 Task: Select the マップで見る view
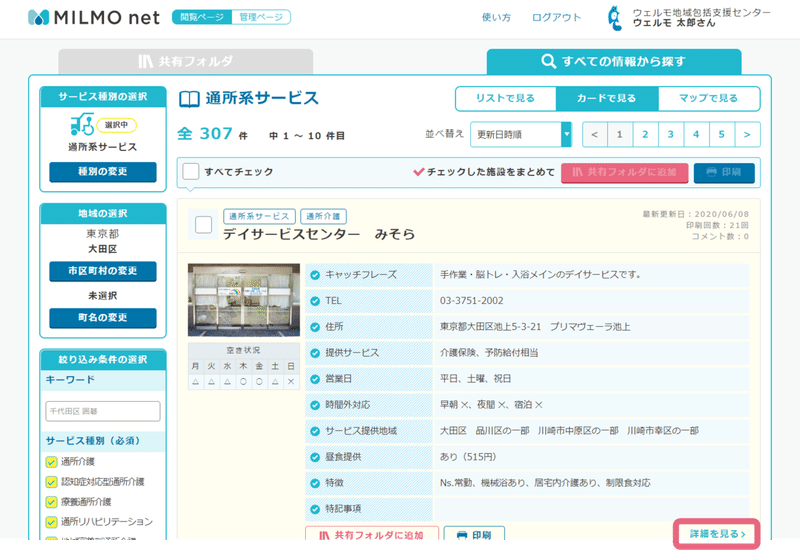click(709, 98)
